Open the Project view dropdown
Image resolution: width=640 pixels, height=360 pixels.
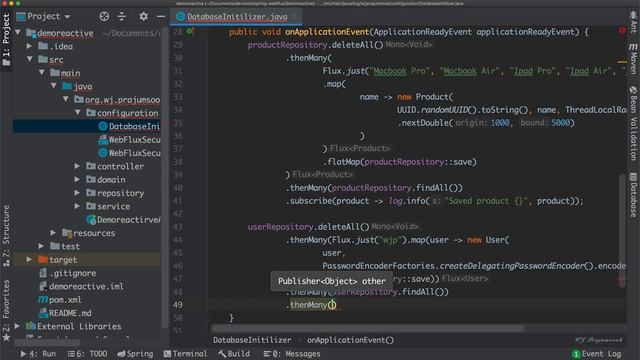point(44,16)
